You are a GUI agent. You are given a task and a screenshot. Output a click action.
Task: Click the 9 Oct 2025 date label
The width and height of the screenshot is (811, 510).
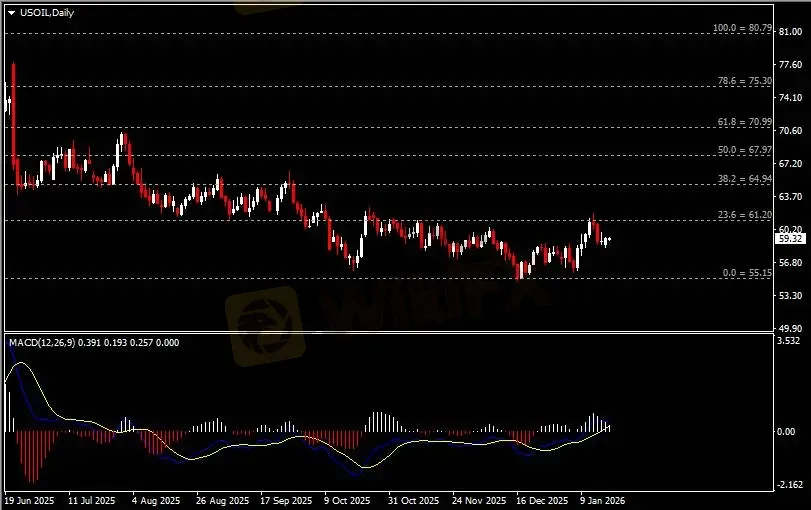[347, 501]
